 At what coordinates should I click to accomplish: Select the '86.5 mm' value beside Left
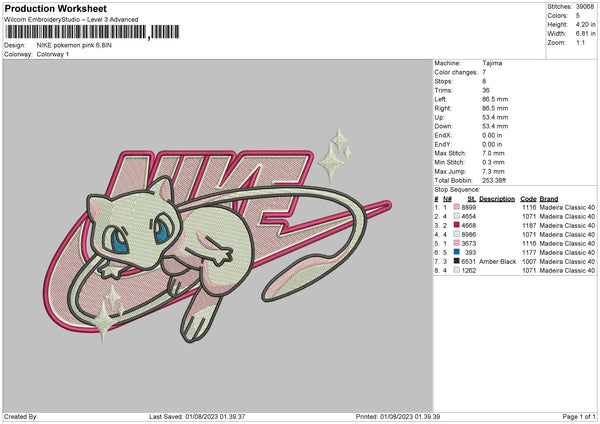coord(495,99)
